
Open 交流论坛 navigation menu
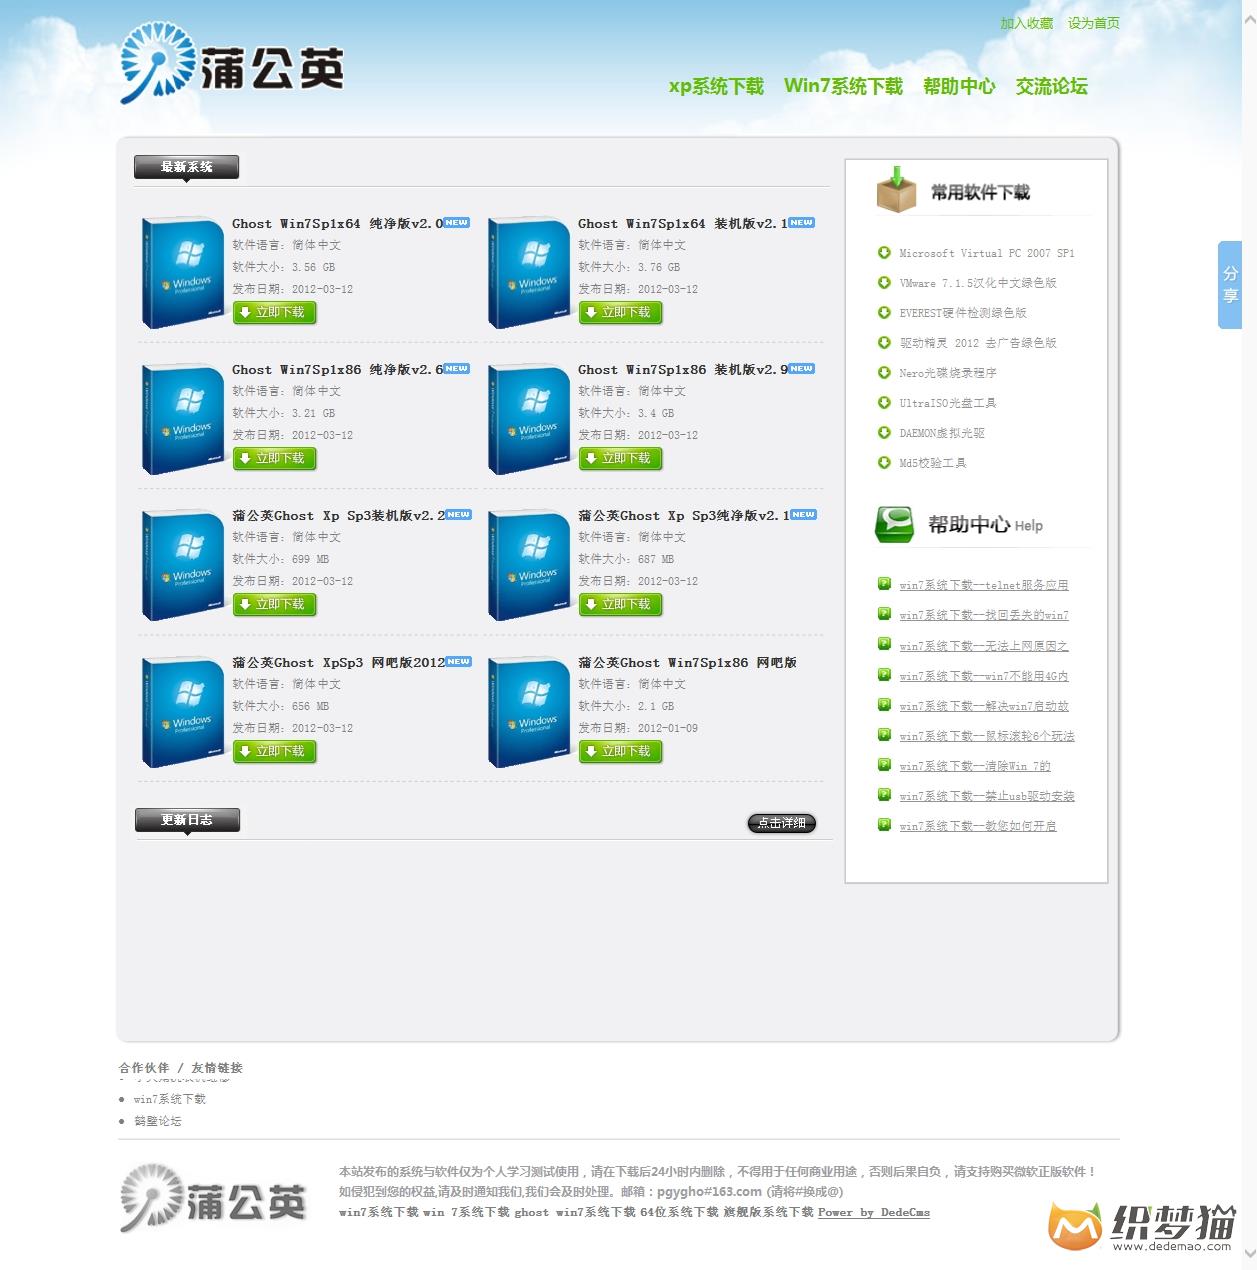pyautogui.click(x=1051, y=87)
